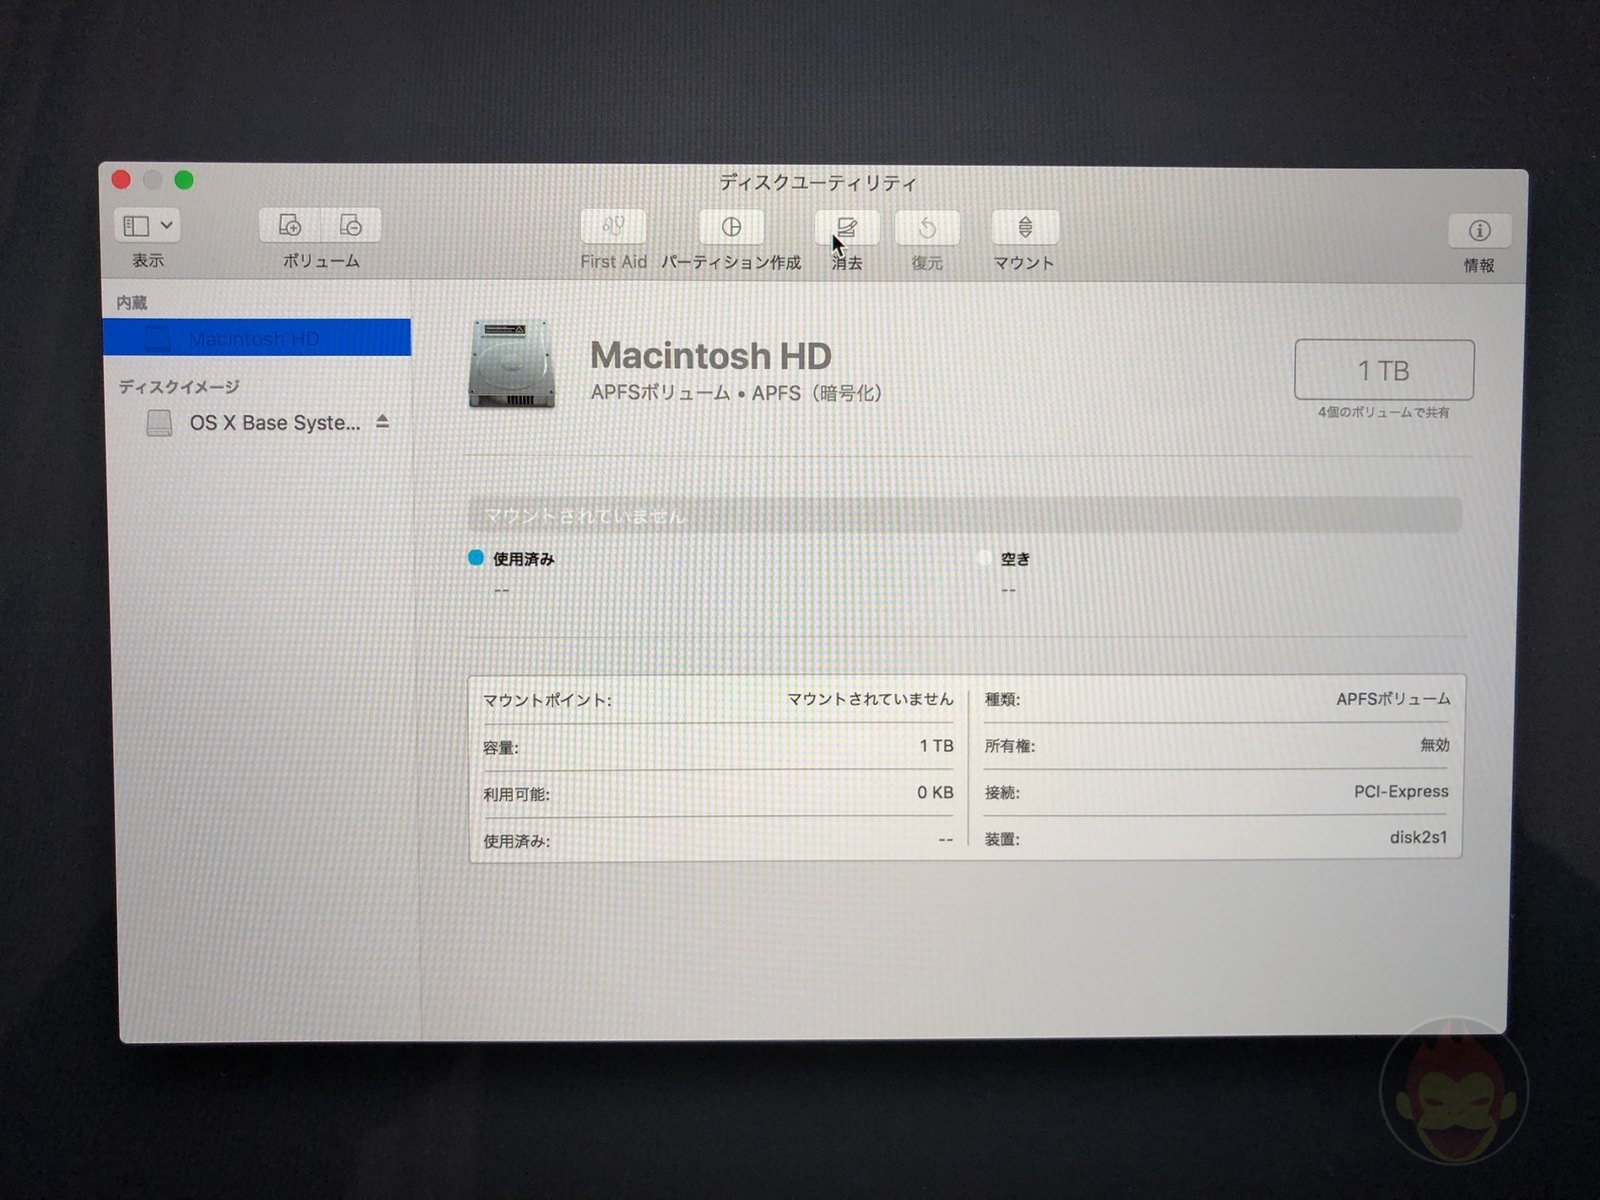Open the Info (情報) panel
The height and width of the screenshot is (1200, 1600).
point(1479,231)
